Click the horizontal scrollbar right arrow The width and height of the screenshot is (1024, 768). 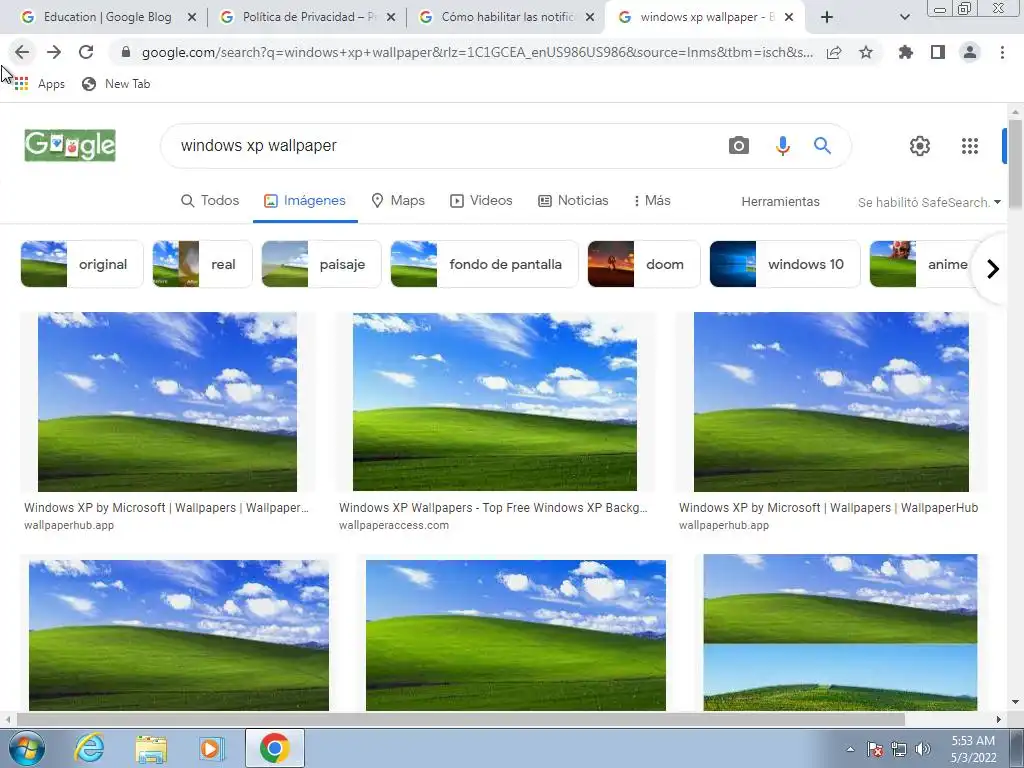point(999,719)
